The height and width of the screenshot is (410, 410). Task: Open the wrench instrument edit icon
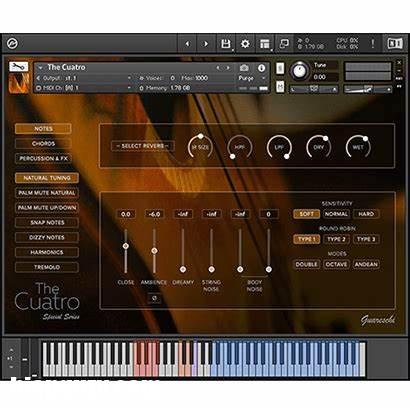18,67
